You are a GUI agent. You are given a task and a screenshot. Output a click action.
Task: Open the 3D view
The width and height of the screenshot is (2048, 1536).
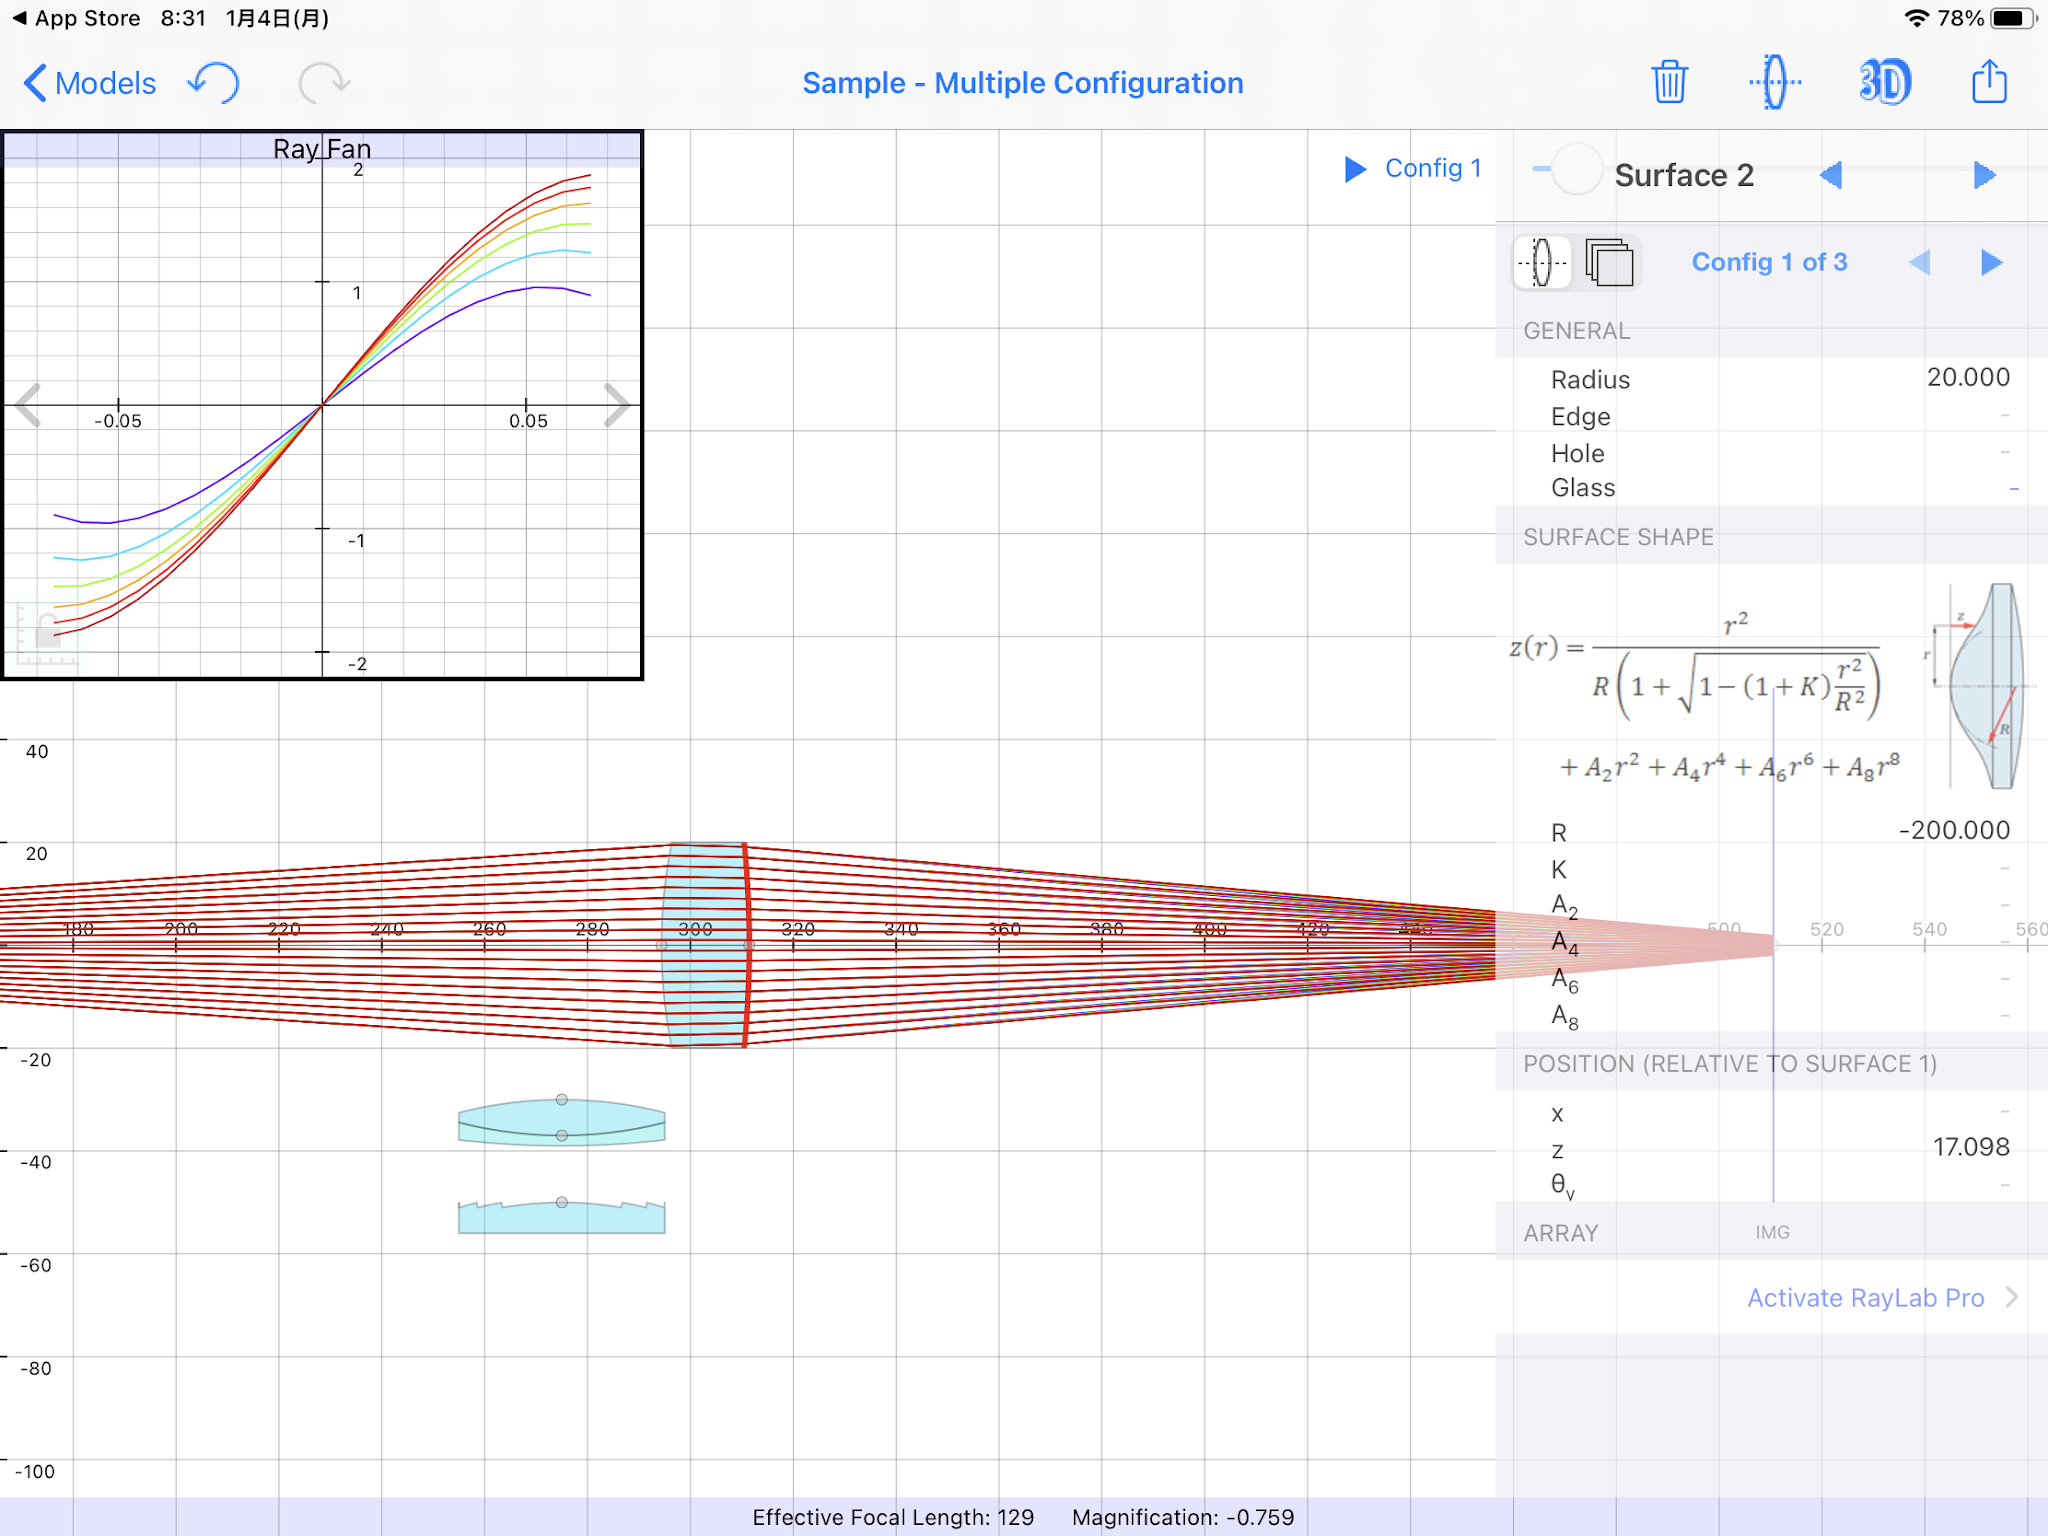pos(1885,82)
